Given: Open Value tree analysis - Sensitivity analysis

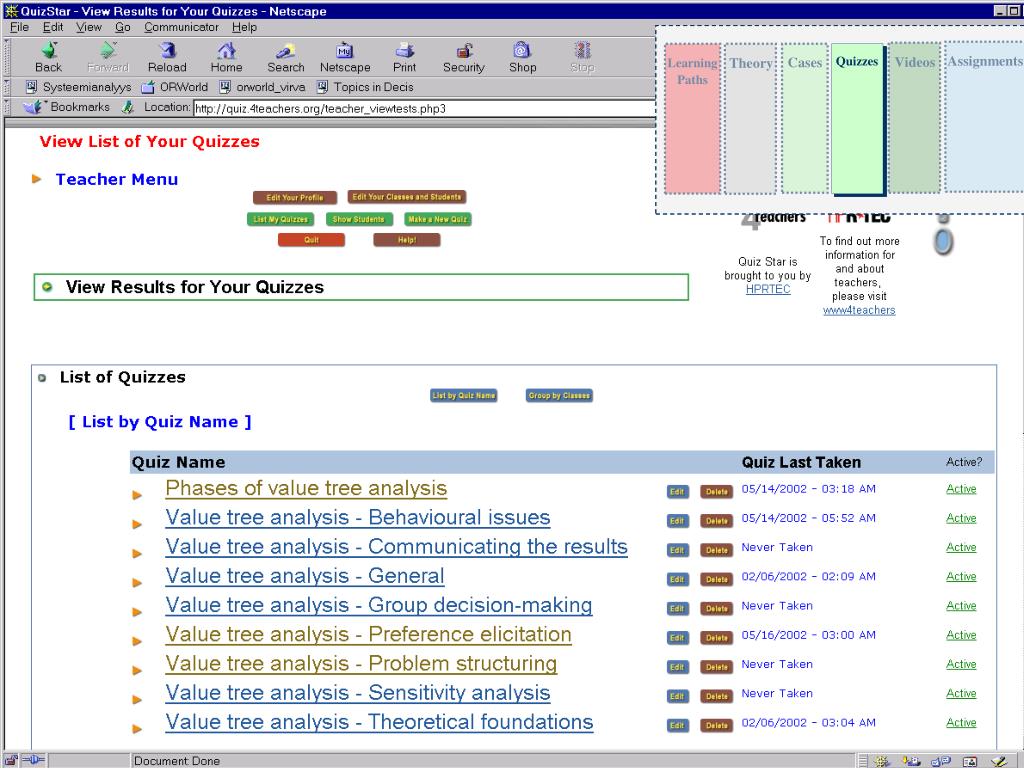Looking at the screenshot, I should click(x=358, y=693).
